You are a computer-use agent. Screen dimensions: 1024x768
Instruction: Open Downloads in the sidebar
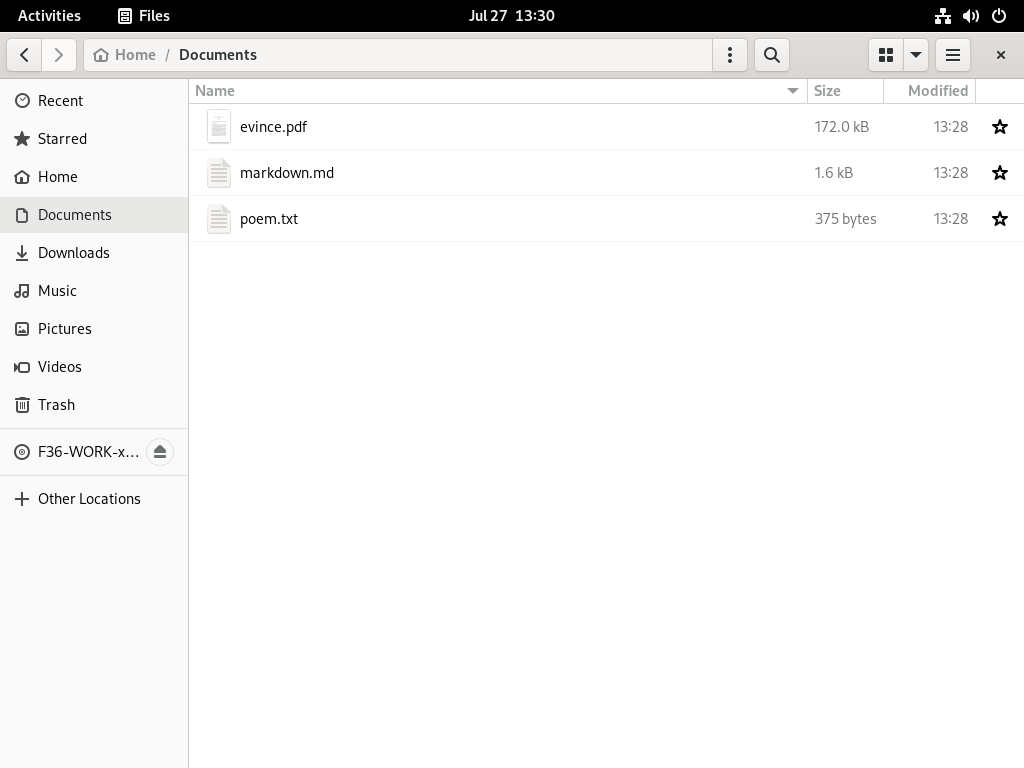[94, 253]
